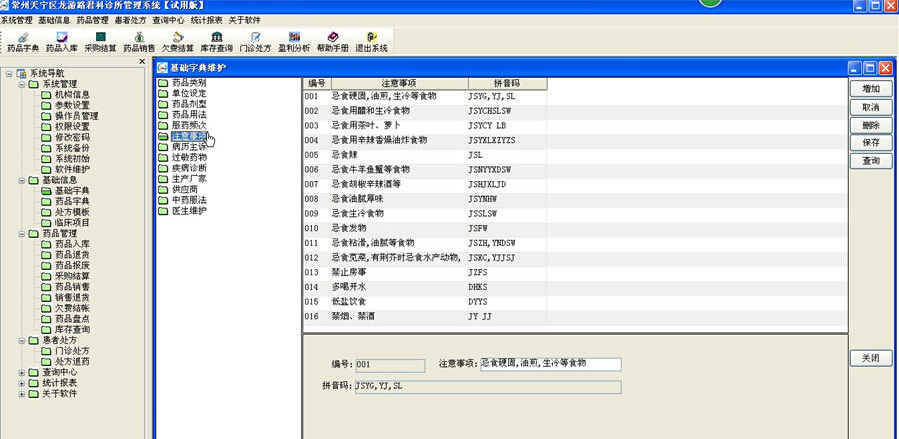Close the navigation panel with the X
Image resolution: width=899 pixels, height=439 pixels.
coord(142,61)
